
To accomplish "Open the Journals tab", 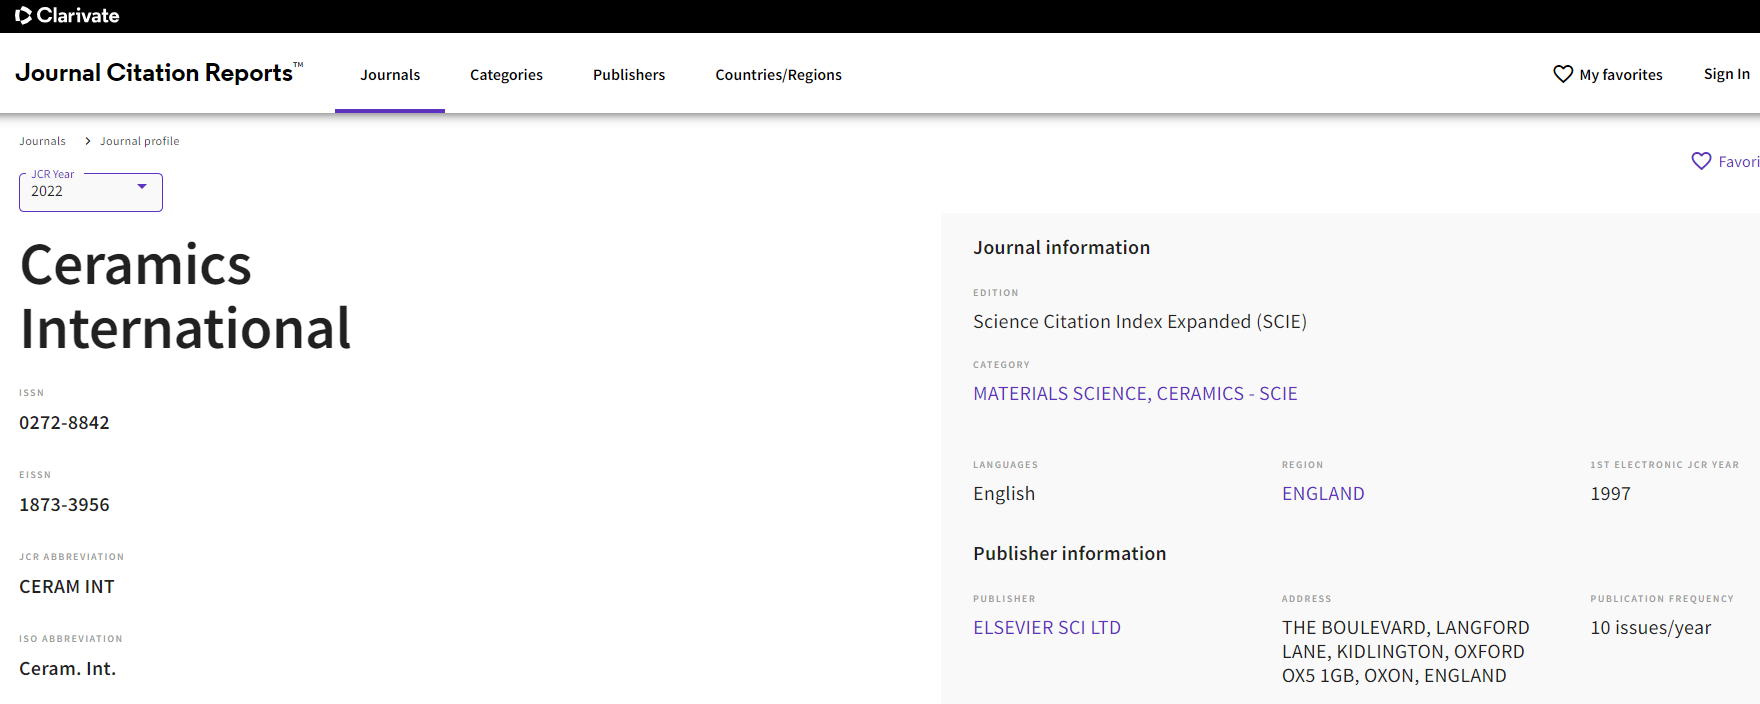I will 390,75.
